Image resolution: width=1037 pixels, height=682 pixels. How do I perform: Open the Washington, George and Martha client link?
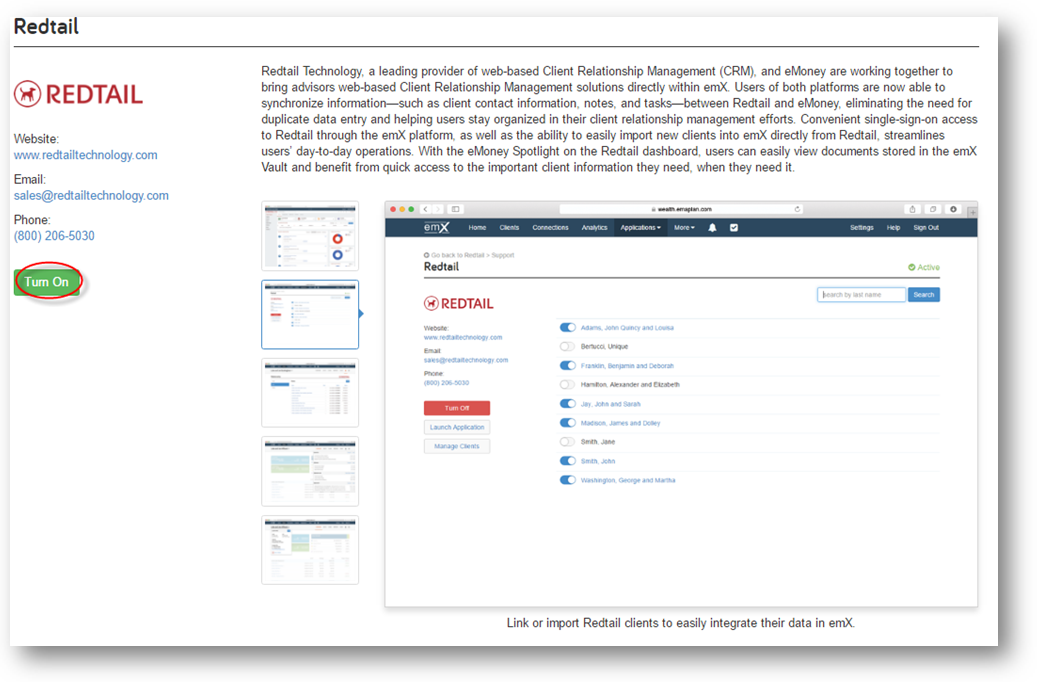(x=628, y=480)
